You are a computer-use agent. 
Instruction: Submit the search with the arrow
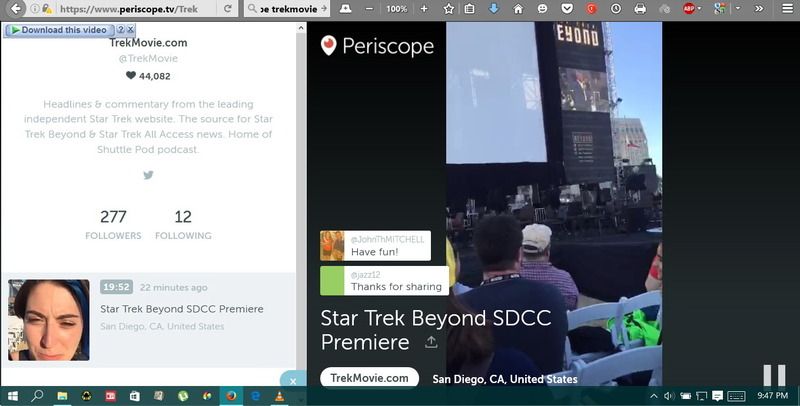click(324, 9)
